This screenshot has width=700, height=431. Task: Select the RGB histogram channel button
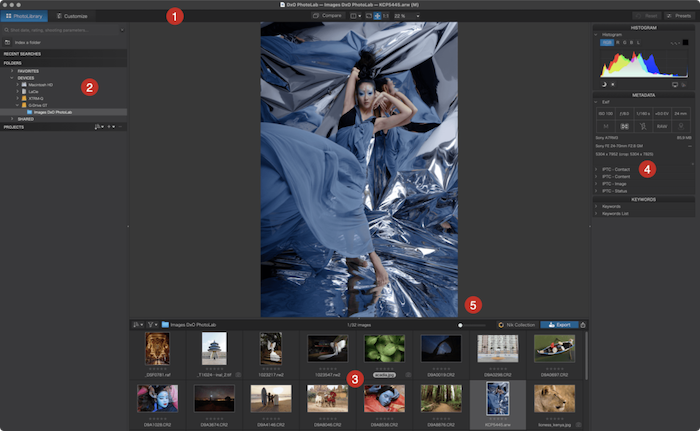(607, 43)
